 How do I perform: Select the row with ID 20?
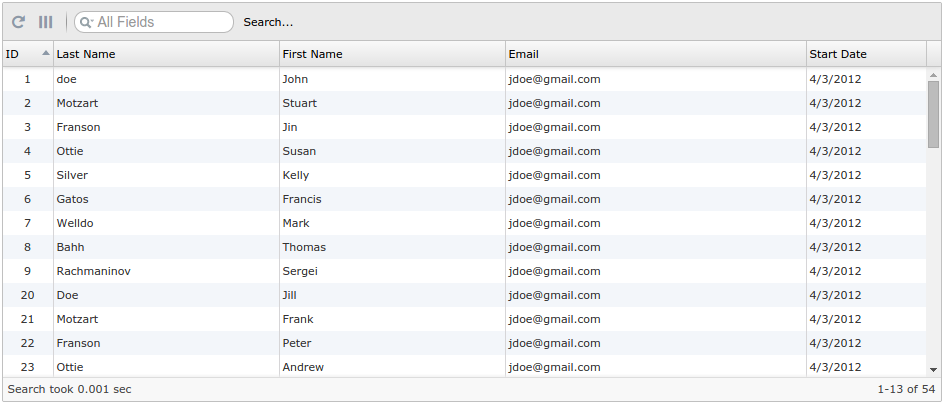[x=464, y=295]
